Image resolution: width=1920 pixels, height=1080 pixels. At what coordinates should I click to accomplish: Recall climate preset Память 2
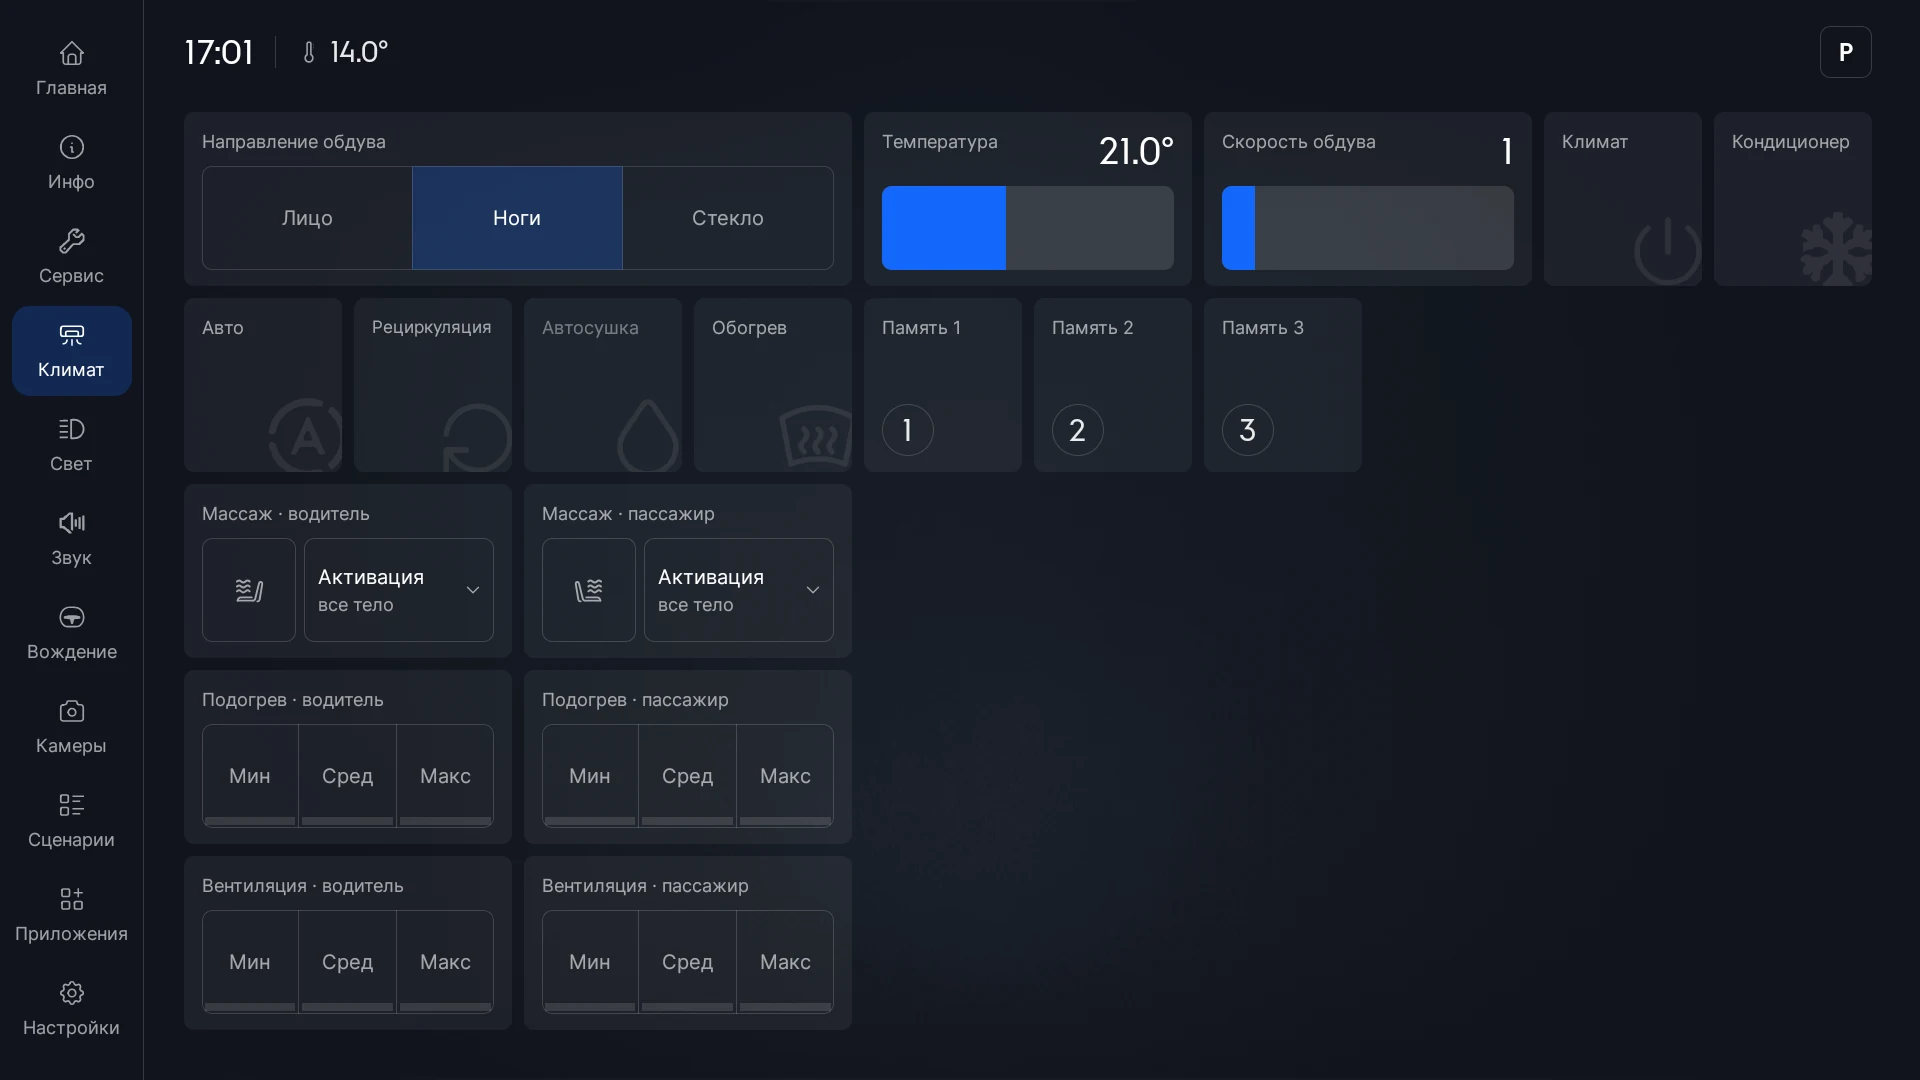click(x=1113, y=385)
